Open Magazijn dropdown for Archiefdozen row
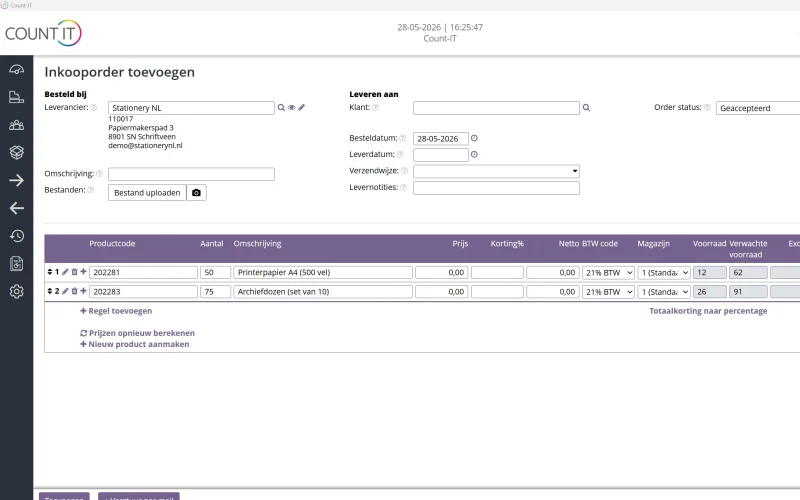800x500 pixels. tap(664, 292)
